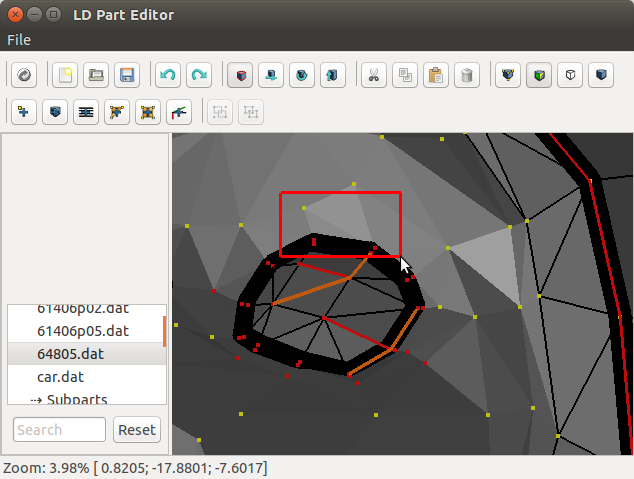This screenshot has width=634, height=479.
Task: Click the New file icon
Action: pos(65,75)
